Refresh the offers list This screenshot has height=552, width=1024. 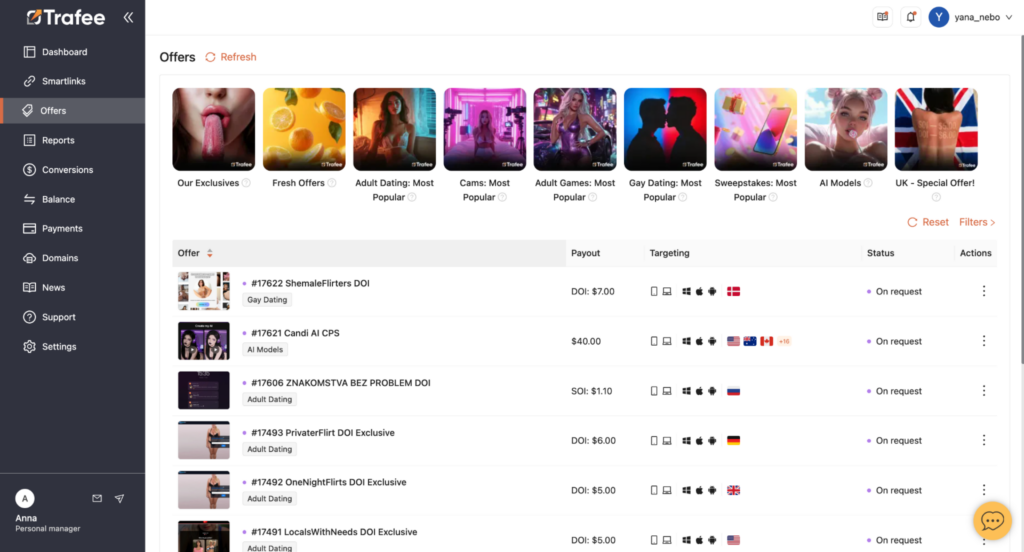[x=231, y=57]
